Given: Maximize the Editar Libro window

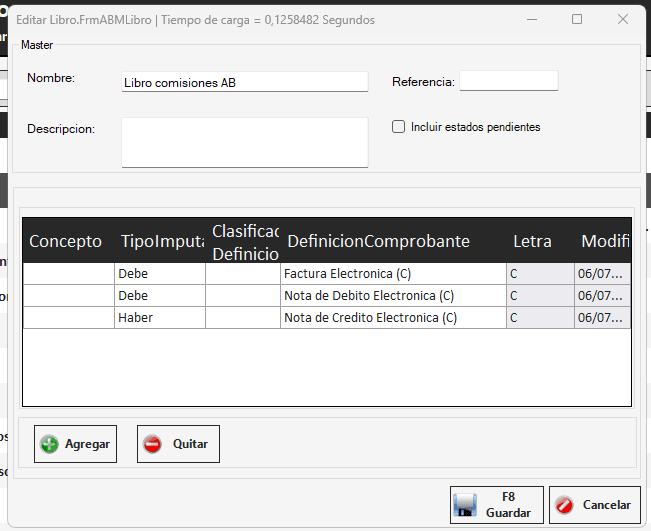Looking at the screenshot, I should pos(577,19).
